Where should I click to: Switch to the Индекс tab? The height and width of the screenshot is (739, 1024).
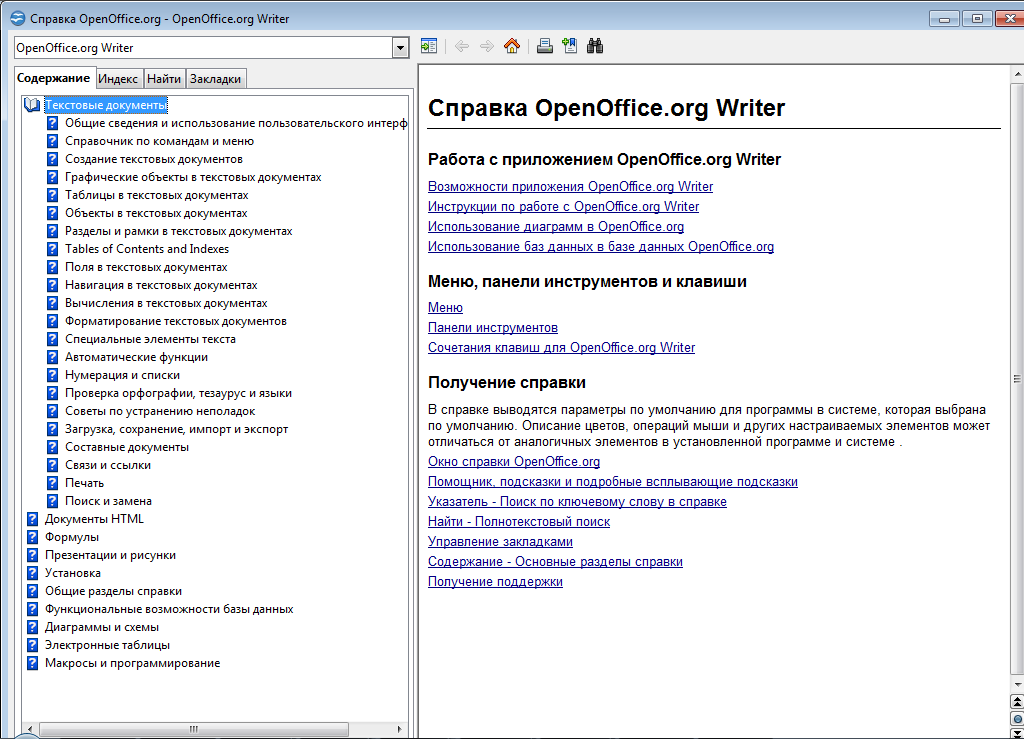pyautogui.click(x=118, y=79)
